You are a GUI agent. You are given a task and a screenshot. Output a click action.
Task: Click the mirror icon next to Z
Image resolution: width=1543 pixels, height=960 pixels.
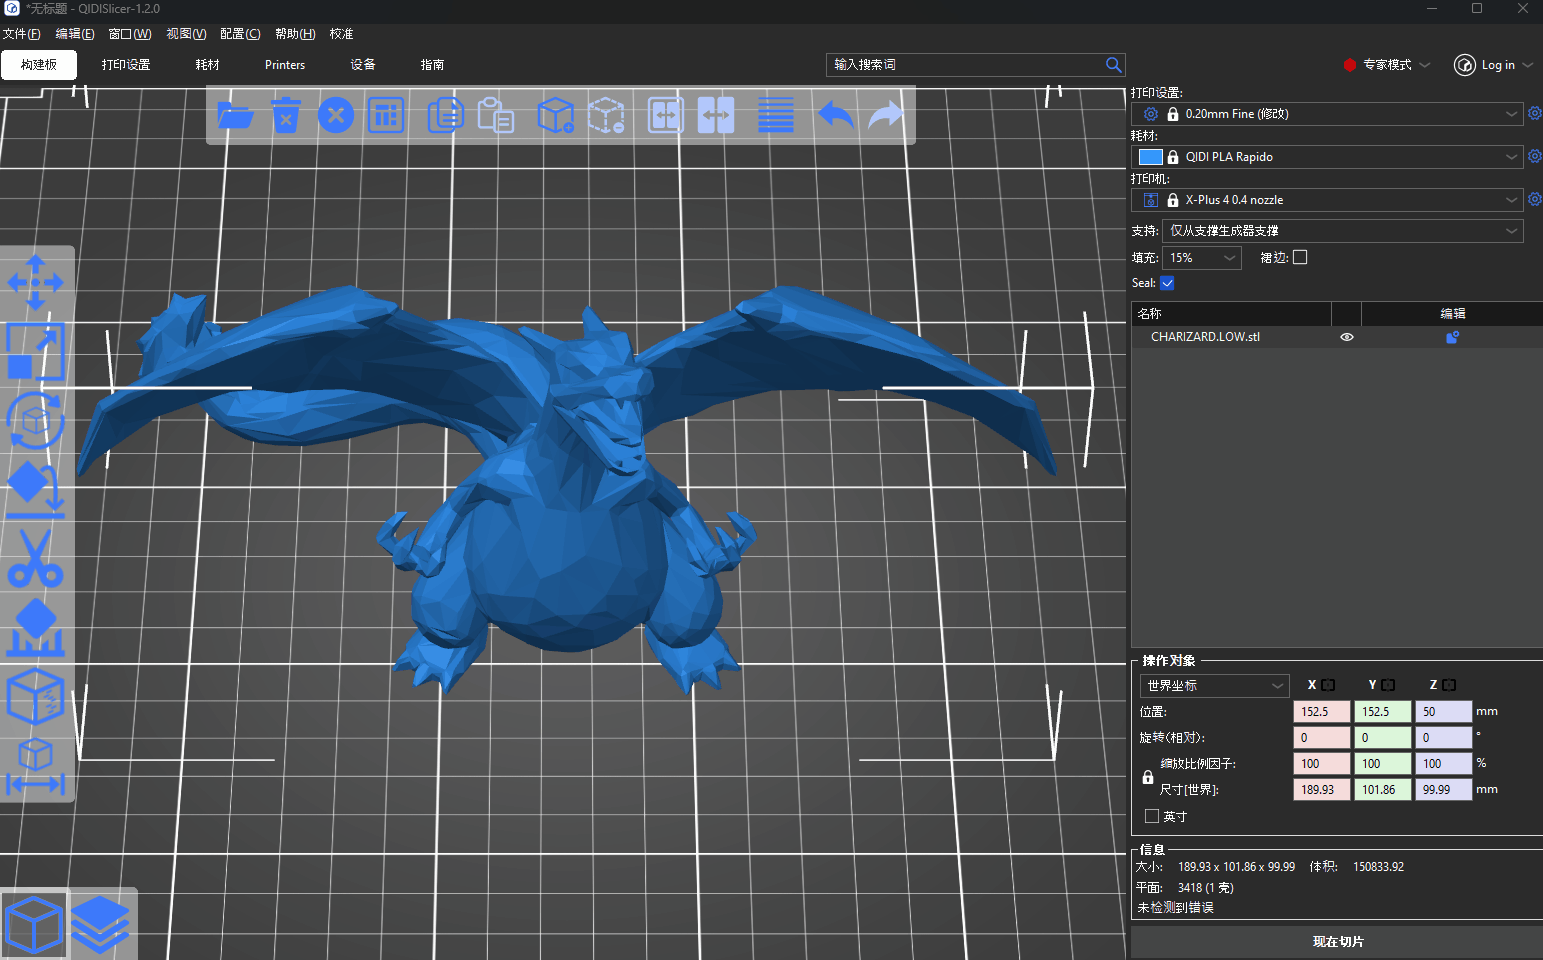point(1449,685)
